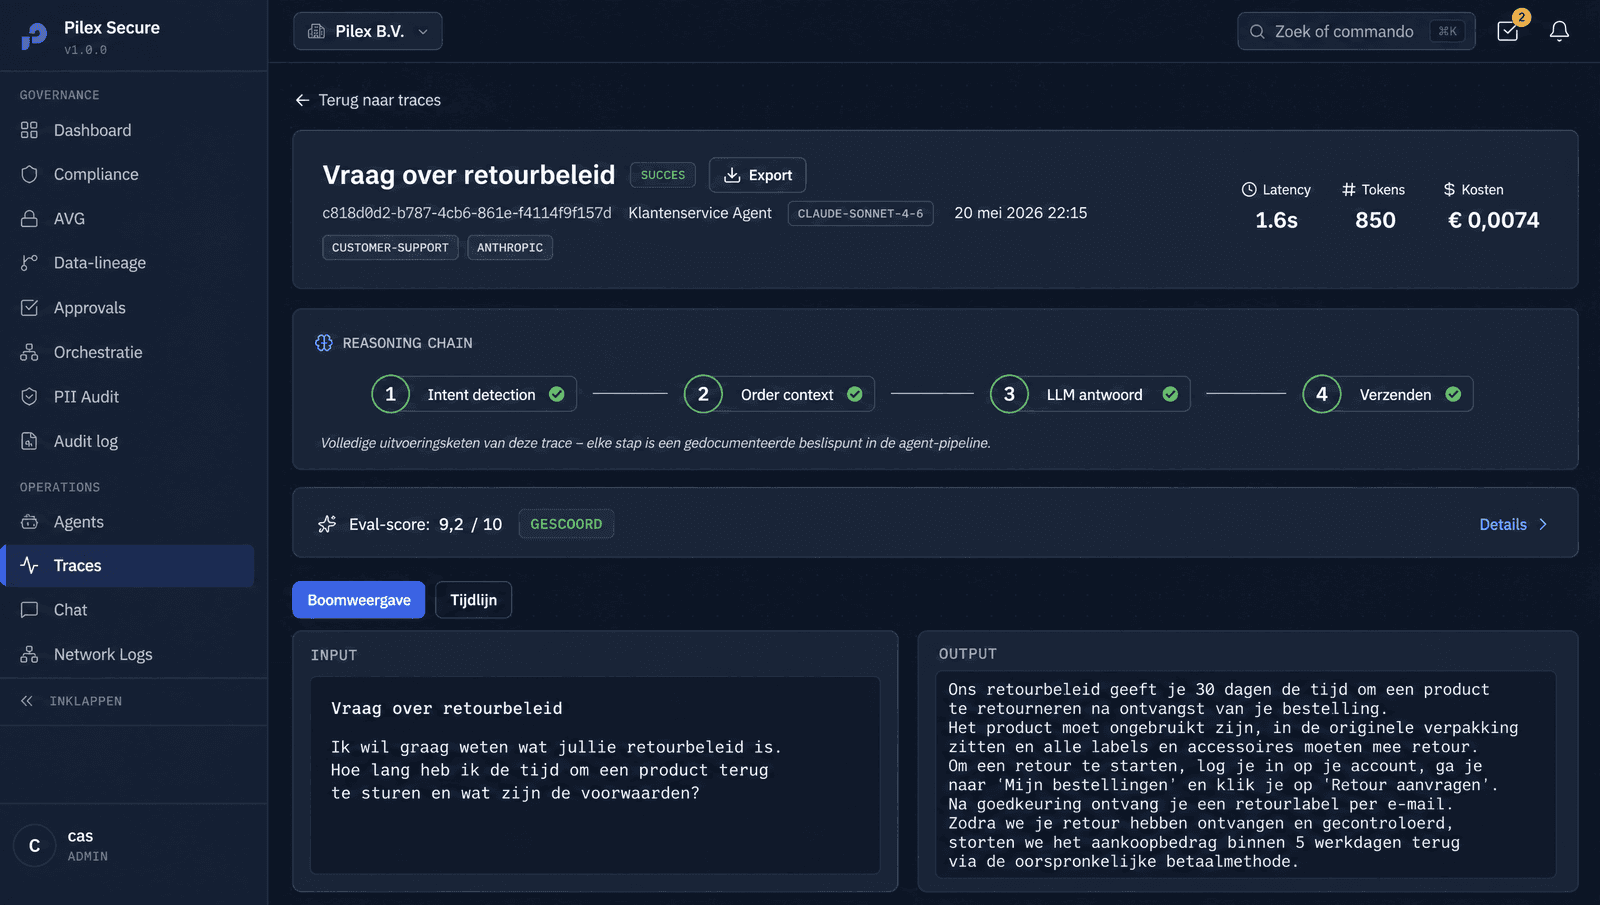
Task: Go back via Terug naar traces
Action: click(368, 100)
